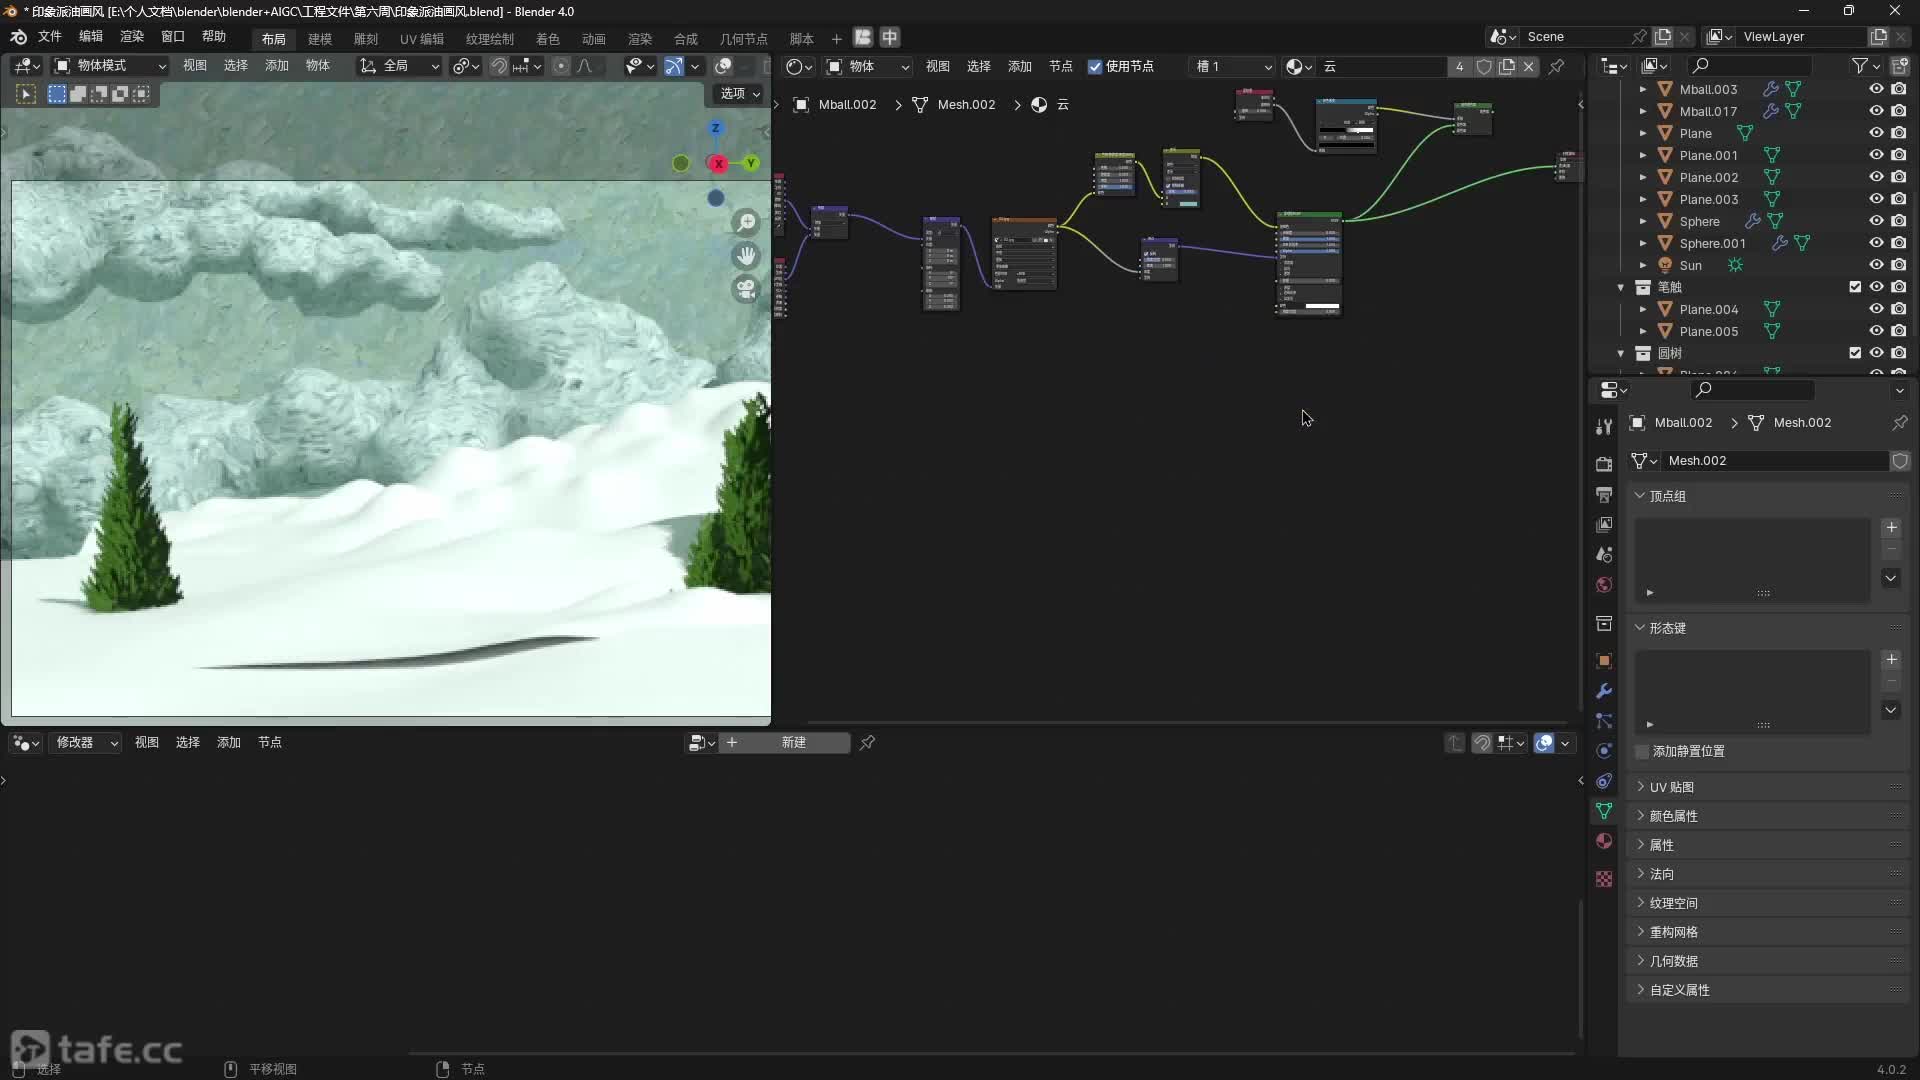
Task: Click Mball.002 breadcrumb in node editor
Action: click(x=847, y=105)
